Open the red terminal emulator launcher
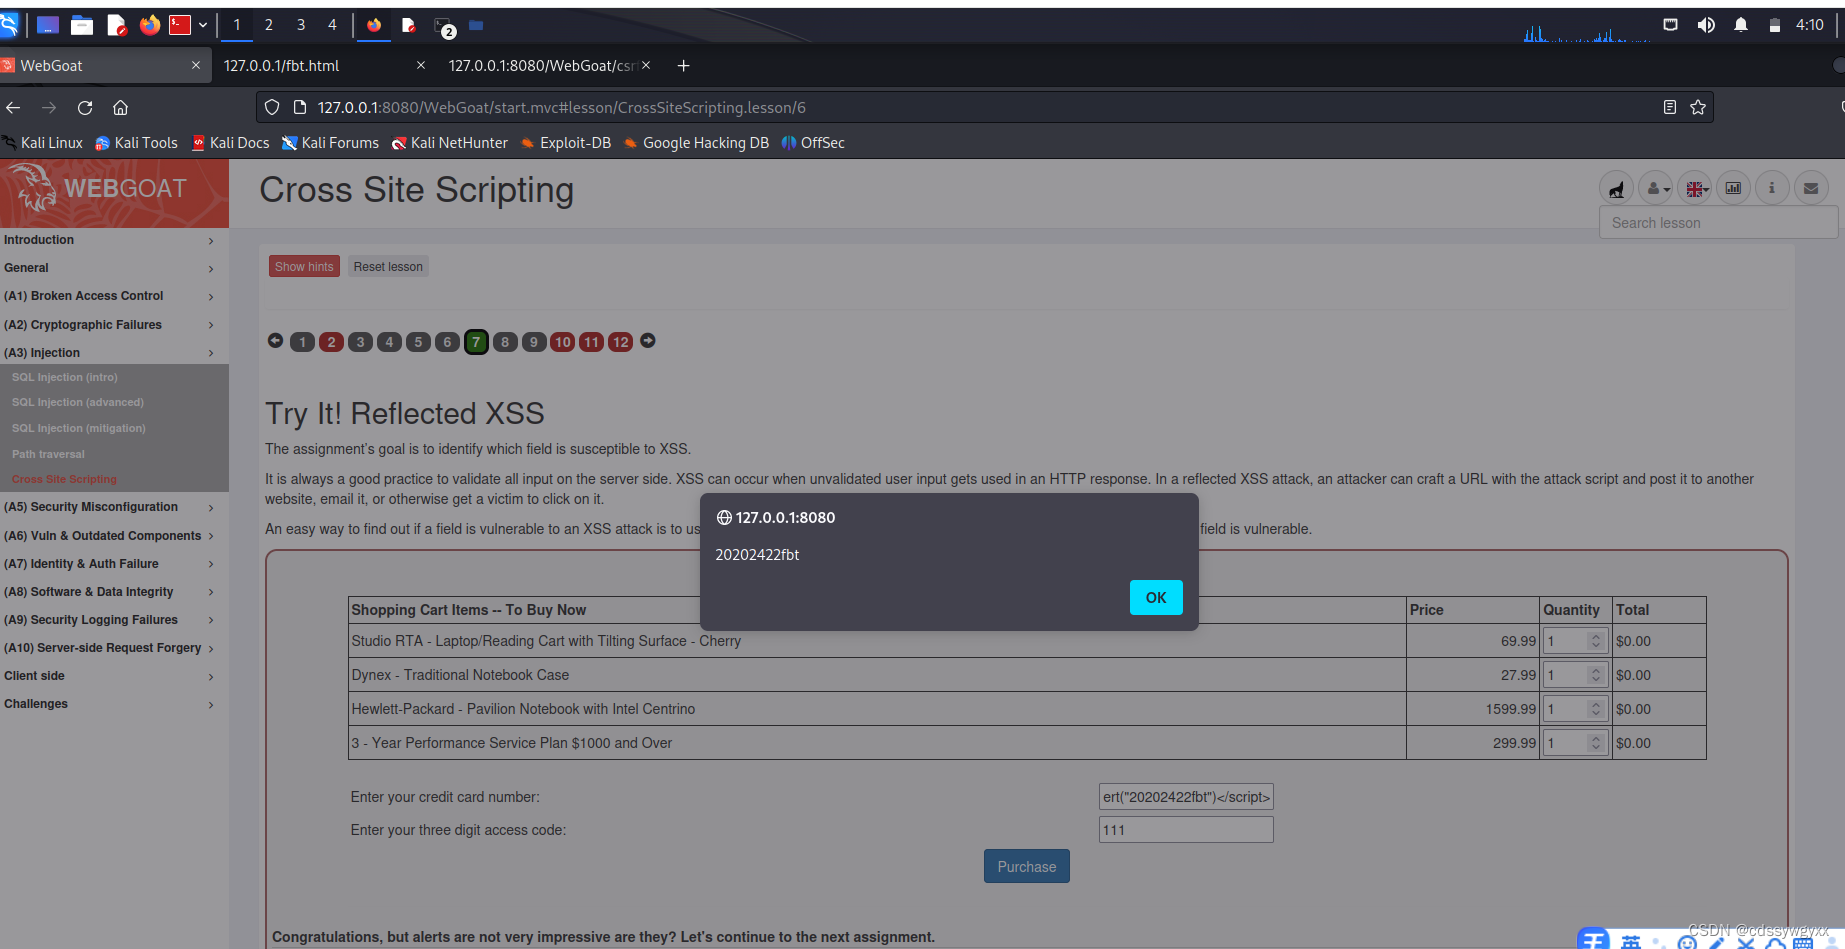Screen dimensions: 1845x949 click(180, 25)
